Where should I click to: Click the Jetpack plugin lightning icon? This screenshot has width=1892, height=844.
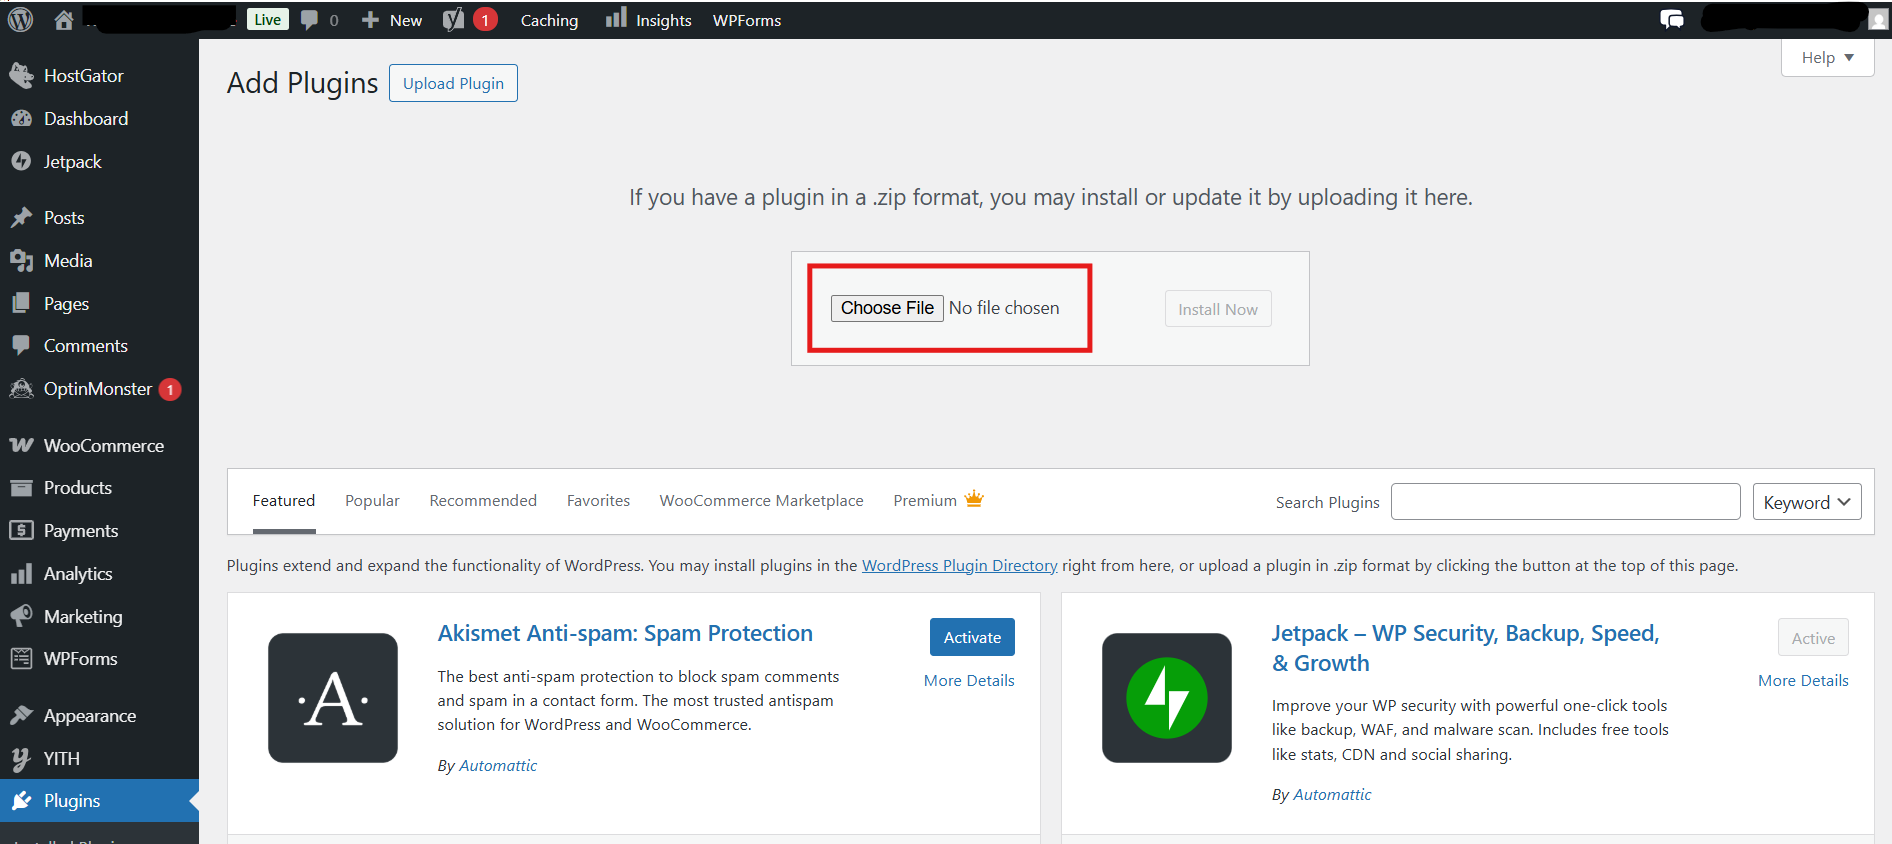pyautogui.click(x=1166, y=698)
